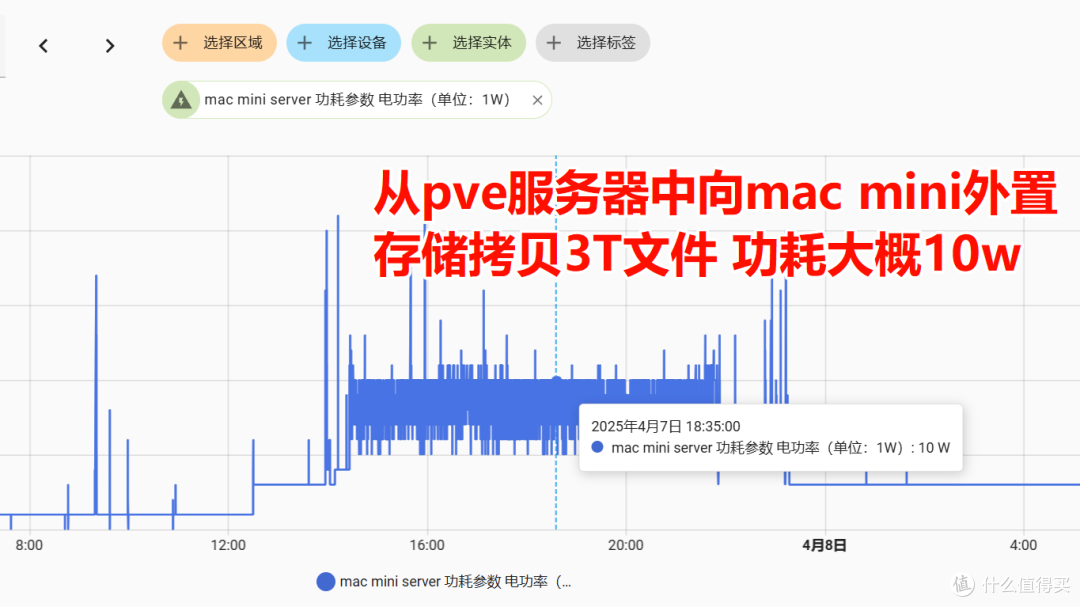Click power entity icon on mac mini chip
1080x607 pixels.
coord(181,100)
